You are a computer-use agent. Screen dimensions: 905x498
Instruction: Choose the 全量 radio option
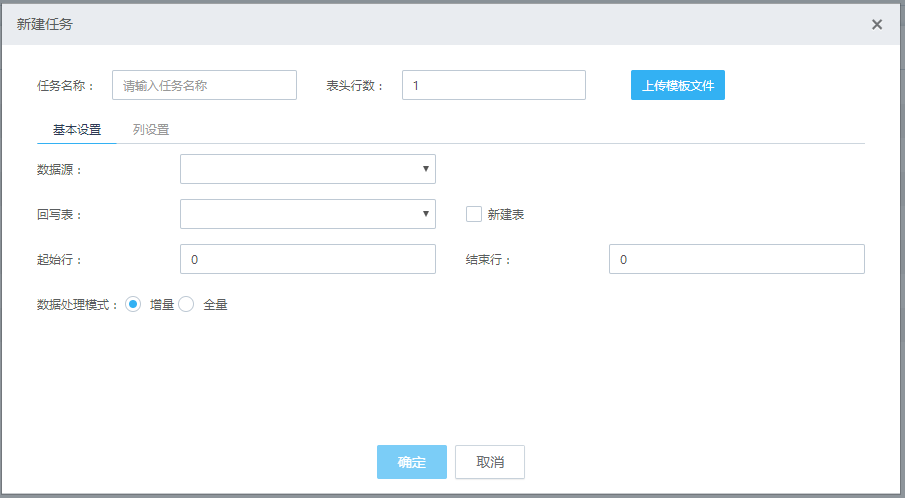(x=186, y=304)
